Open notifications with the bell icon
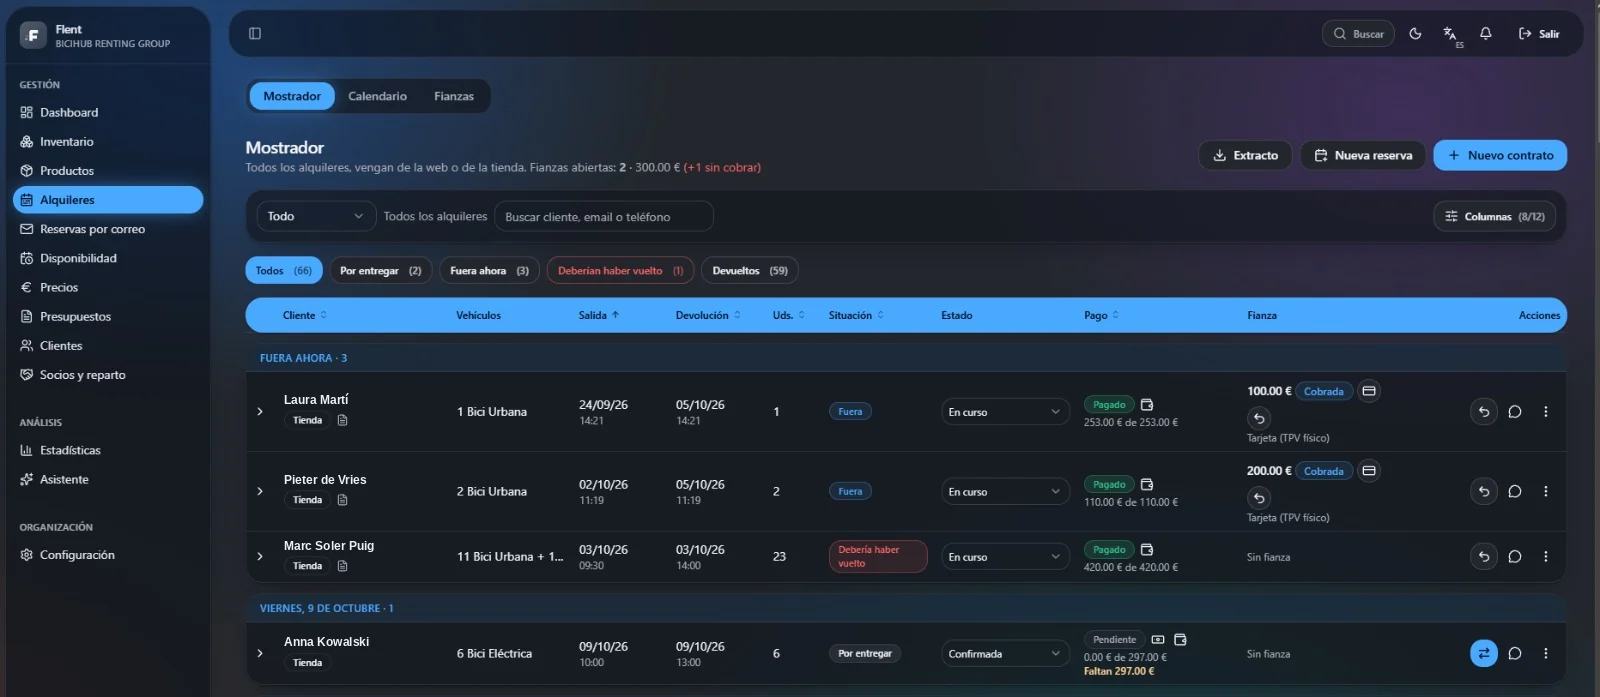The width and height of the screenshot is (1600, 697). 1486,34
